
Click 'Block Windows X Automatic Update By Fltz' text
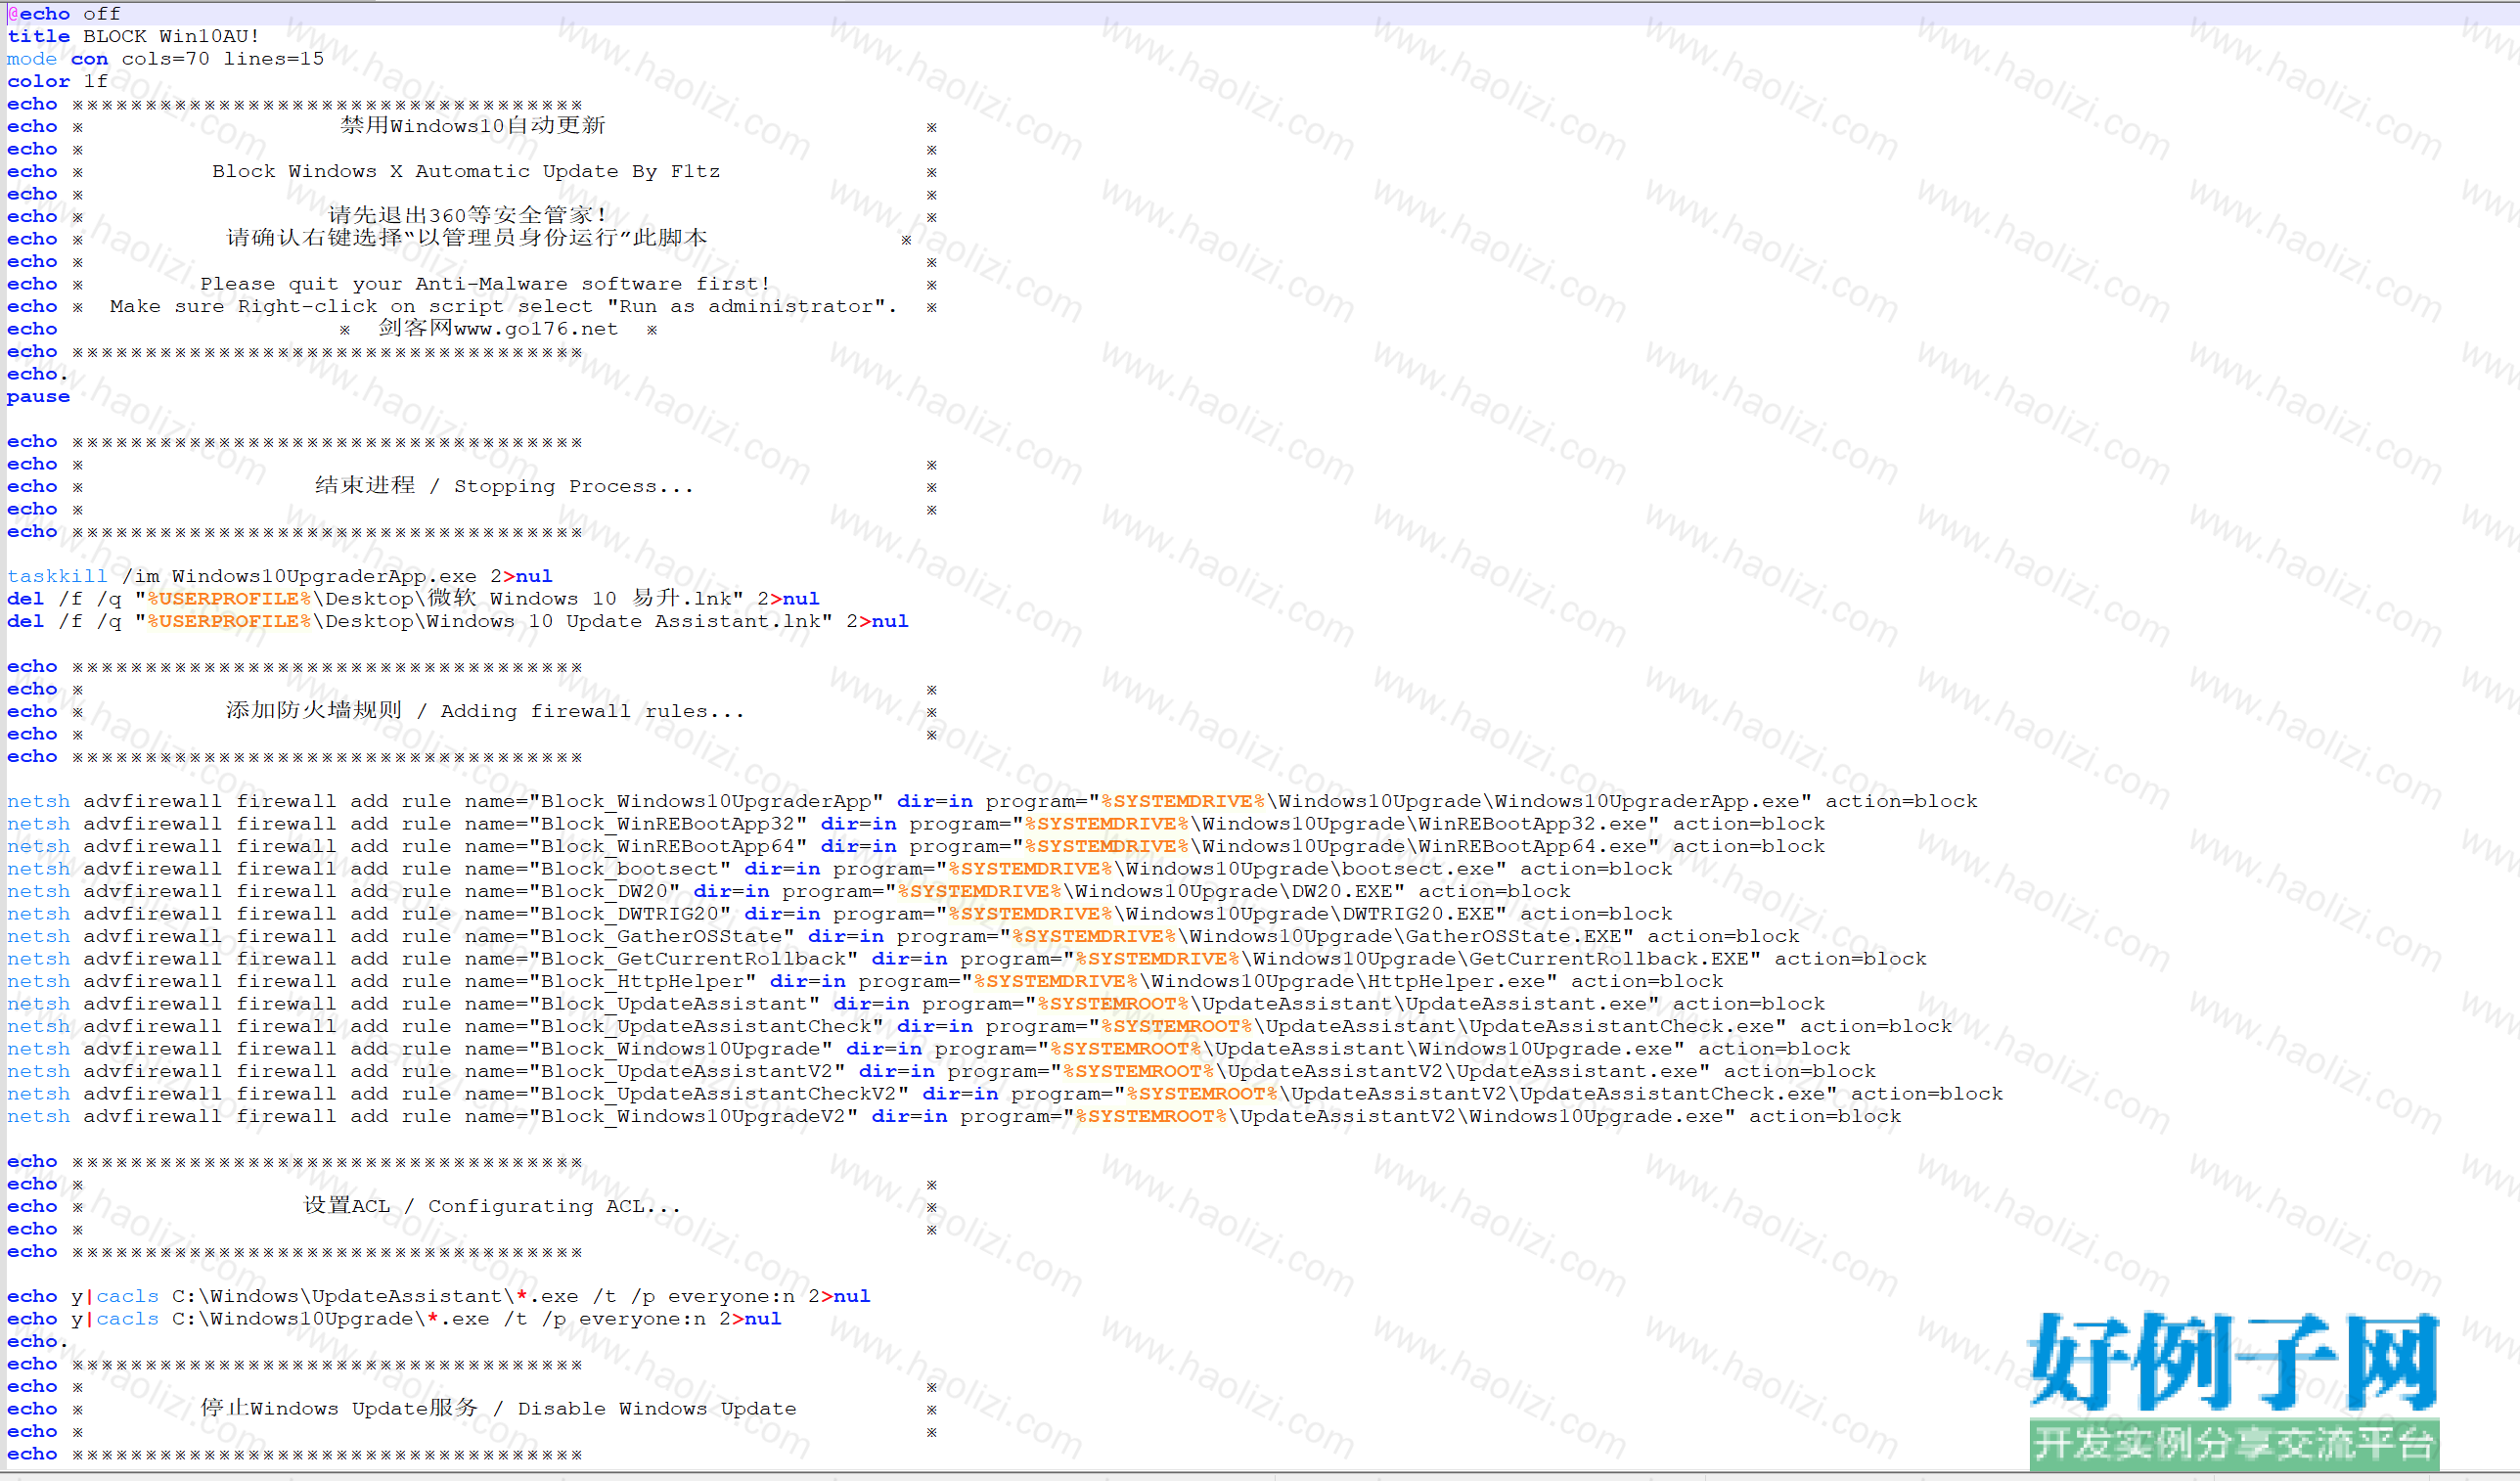tap(466, 171)
